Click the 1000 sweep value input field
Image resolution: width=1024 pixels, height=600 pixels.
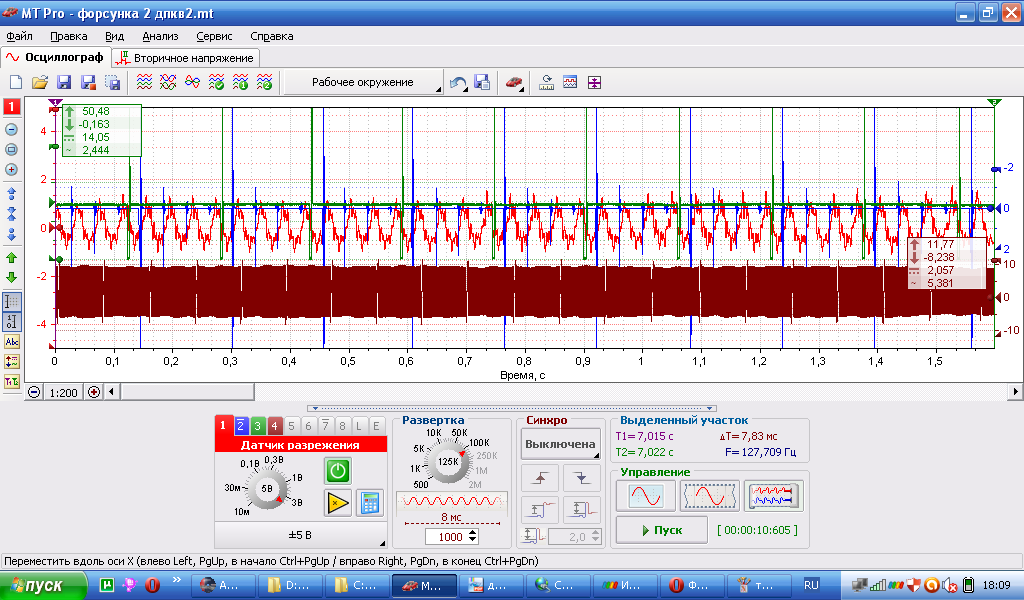coord(447,537)
